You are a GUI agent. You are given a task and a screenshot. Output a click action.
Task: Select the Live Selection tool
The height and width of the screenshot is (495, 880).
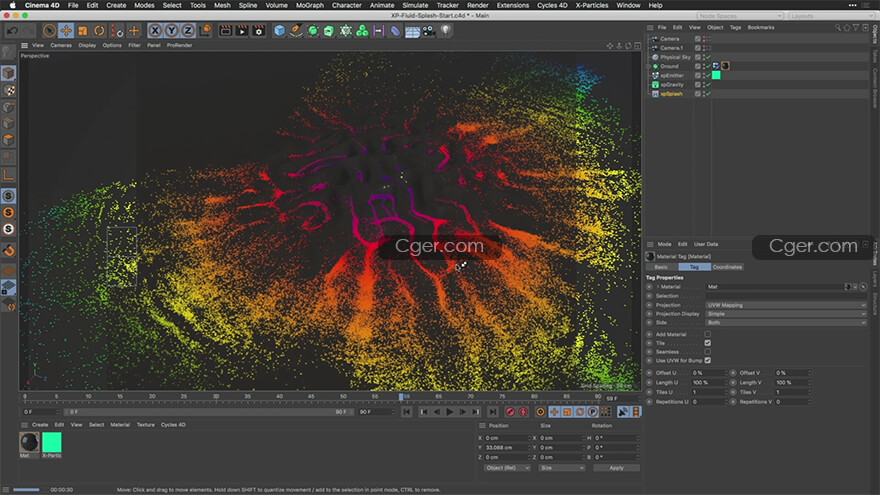[49, 30]
